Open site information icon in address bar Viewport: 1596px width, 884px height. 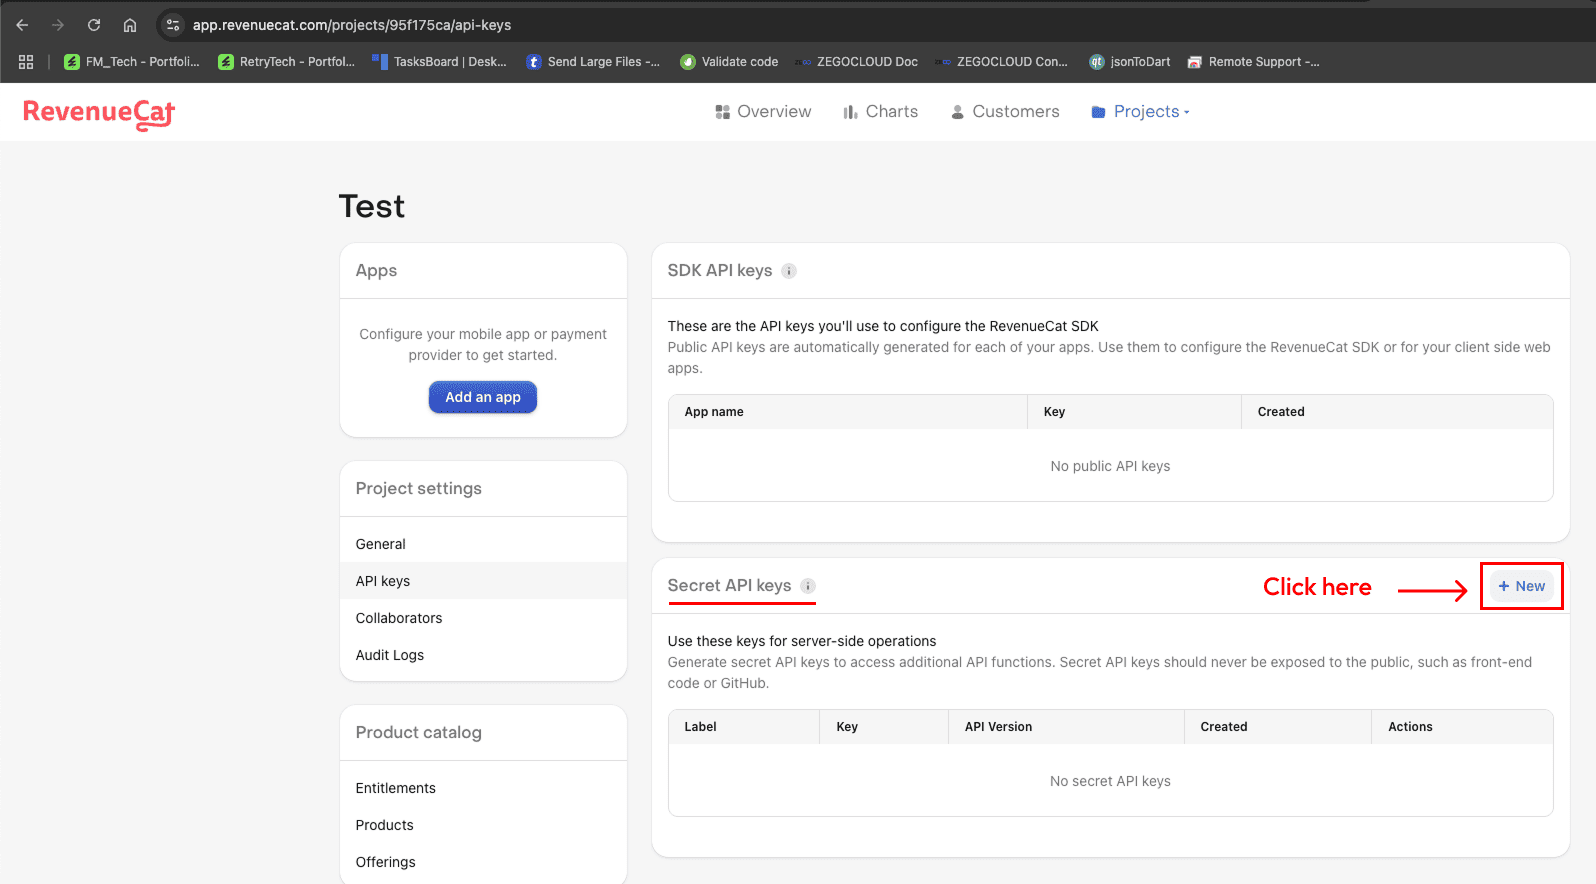(173, 25)
